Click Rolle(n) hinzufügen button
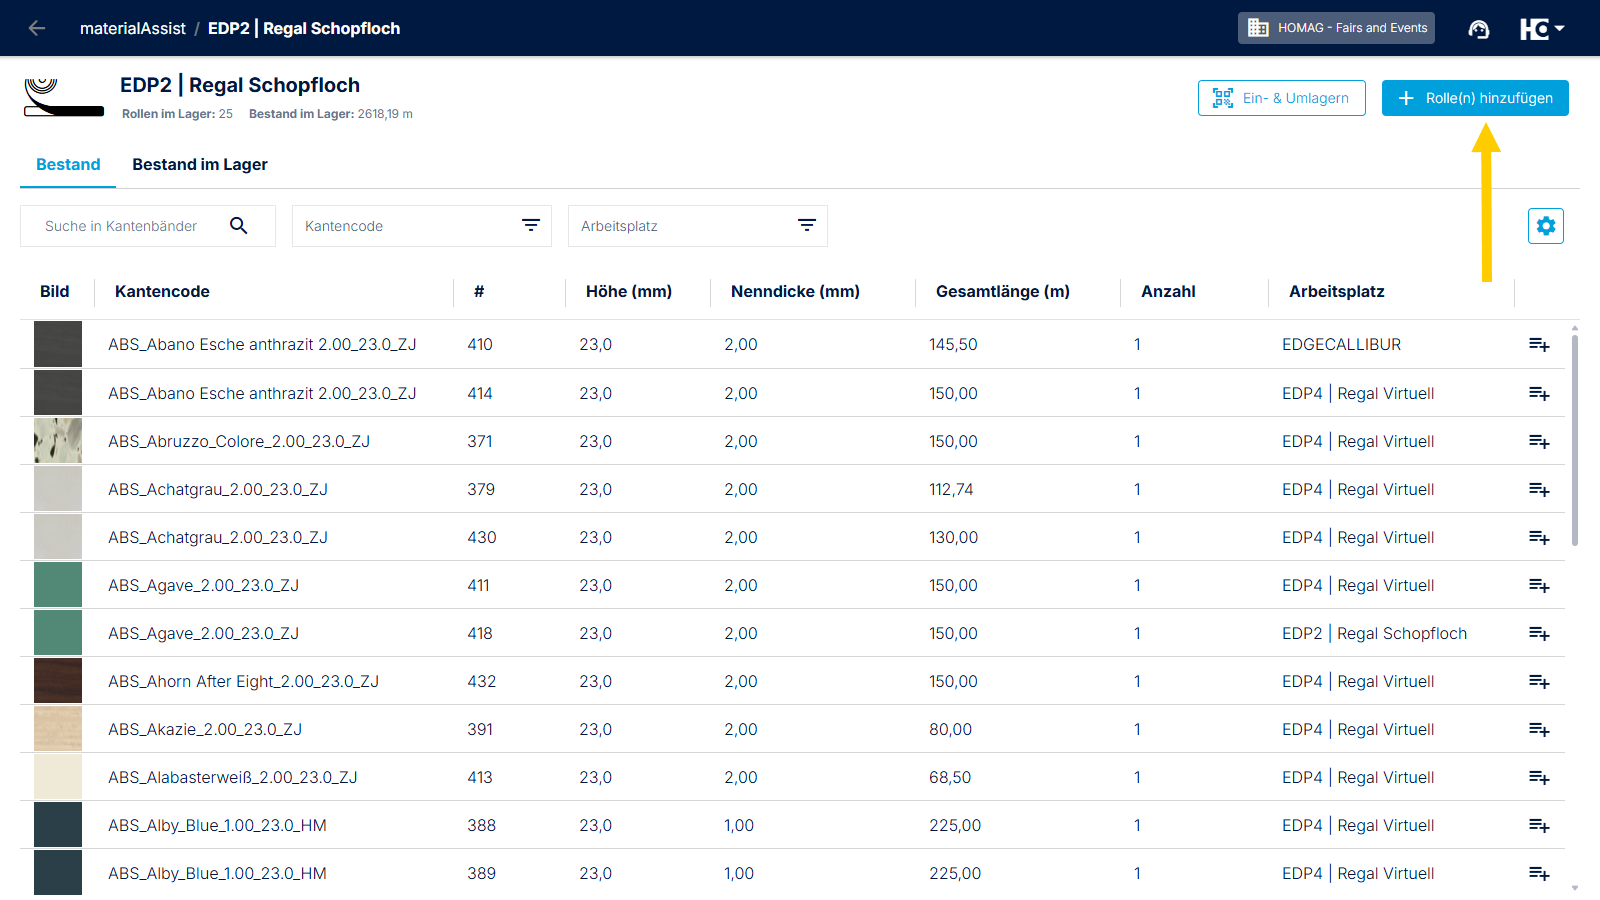The image size is (1600, 900). coord(1475,98)
